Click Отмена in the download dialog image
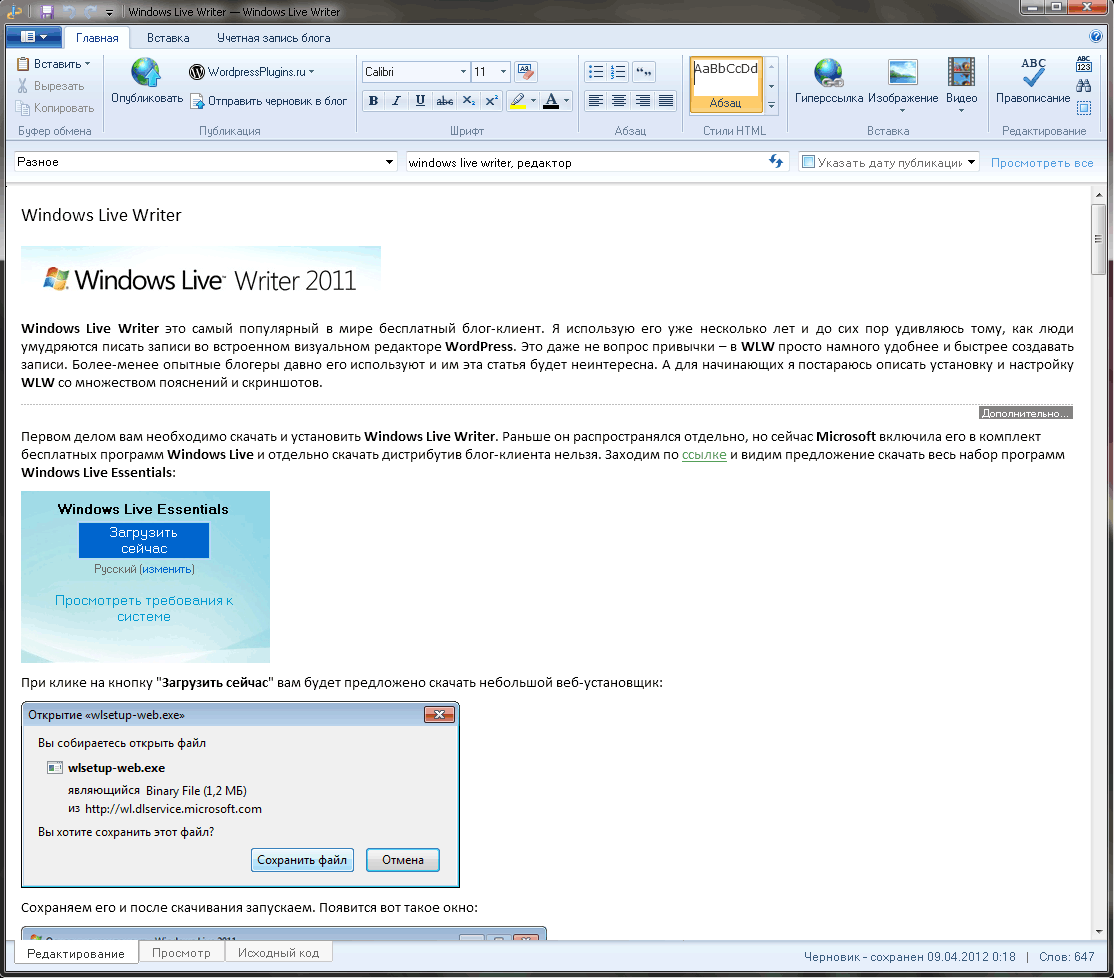 (403, 859)
